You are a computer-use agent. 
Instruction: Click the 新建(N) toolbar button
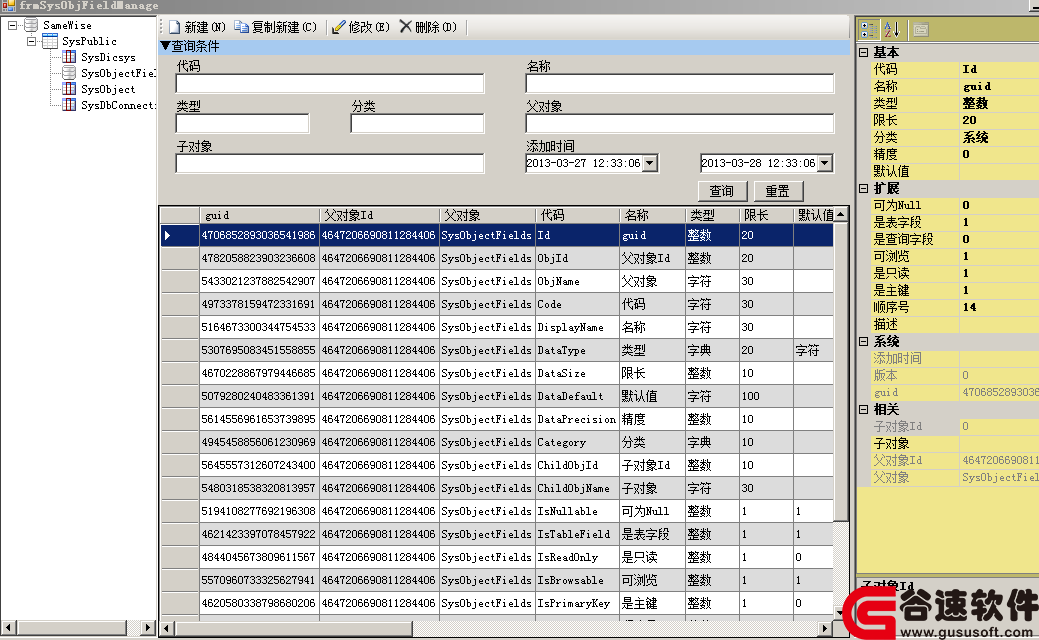click(197, 27)
